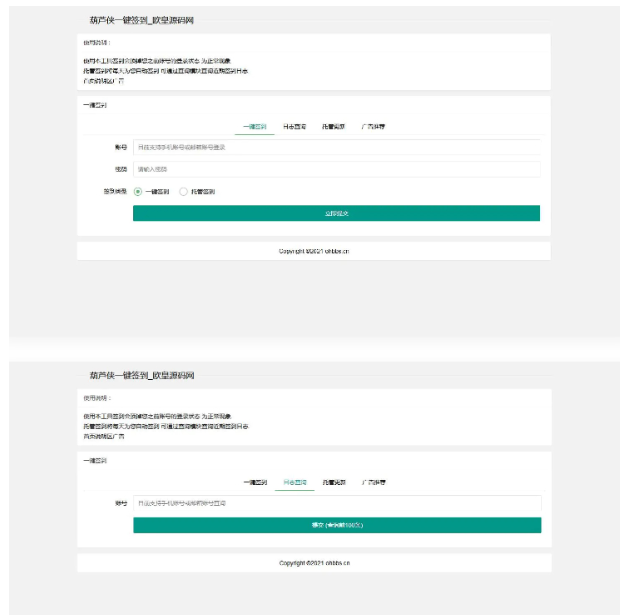The height and width of the screenshot is (615, 632).
Task: Select the 广告推荐 tab in the lower form
Action: click(375, 483)
